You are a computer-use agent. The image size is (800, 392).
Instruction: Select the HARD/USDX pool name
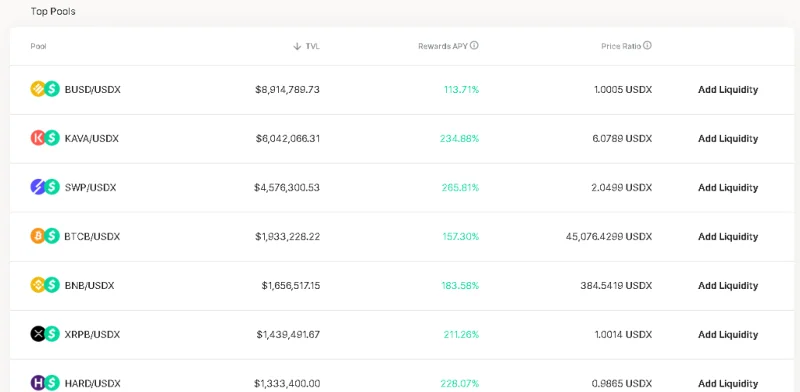[x=93, y=383]
